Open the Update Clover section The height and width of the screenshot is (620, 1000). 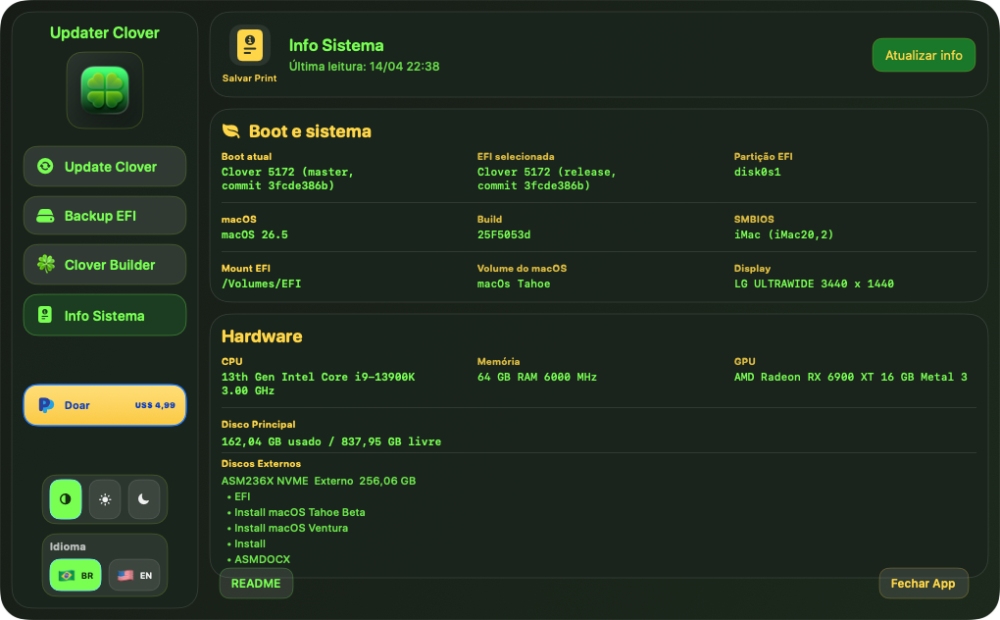[x=105, y=166]
